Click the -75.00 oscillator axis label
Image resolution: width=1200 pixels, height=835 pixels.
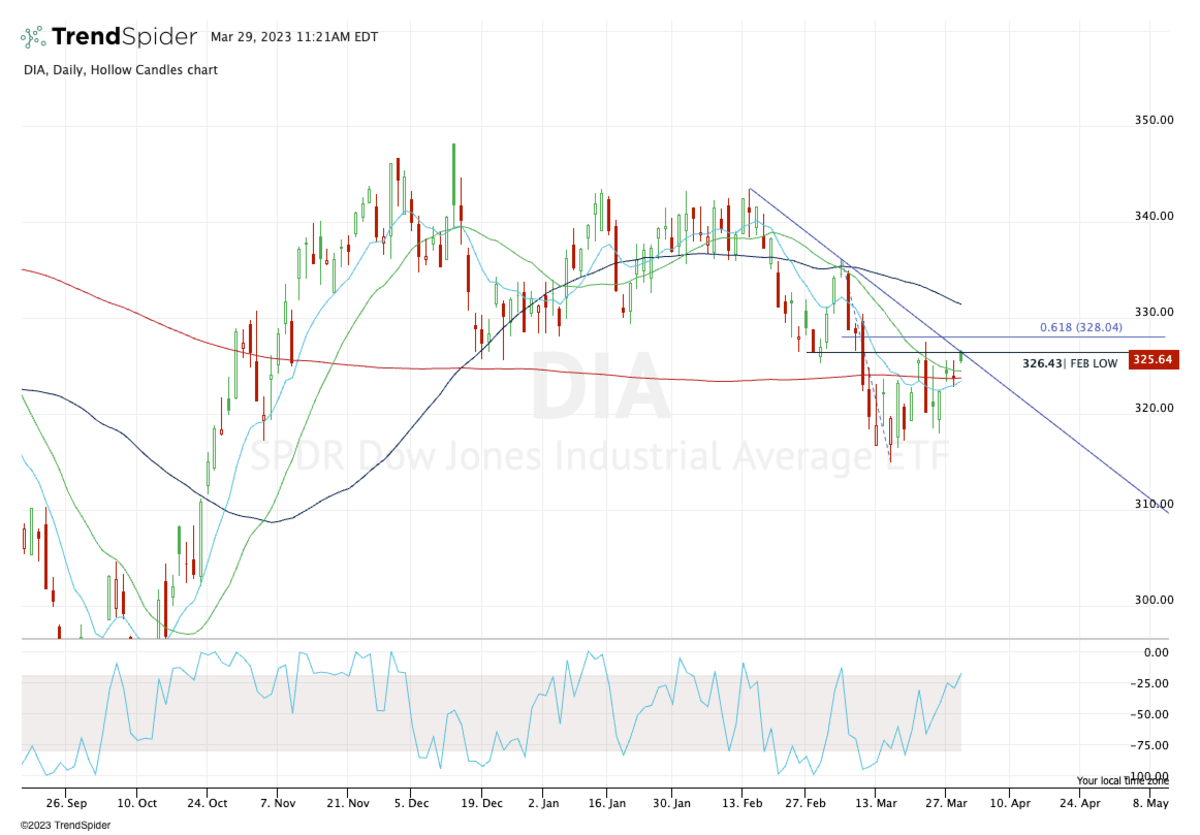click(1152, 745)
